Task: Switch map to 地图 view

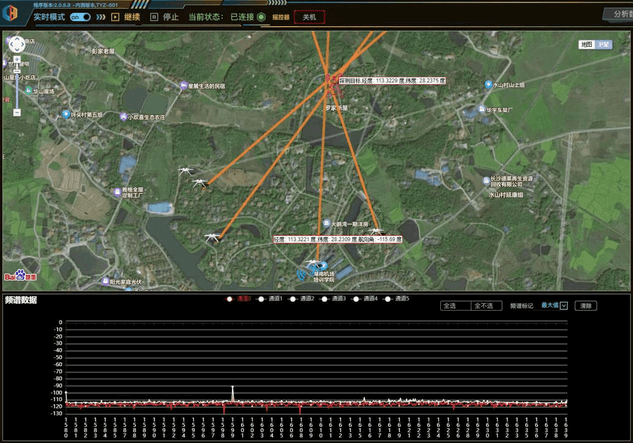Action: point(587,44)
